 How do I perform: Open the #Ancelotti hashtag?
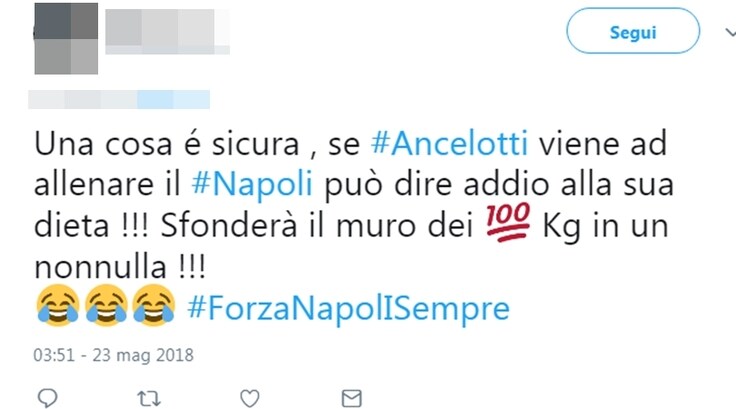[x=449, y=143]
